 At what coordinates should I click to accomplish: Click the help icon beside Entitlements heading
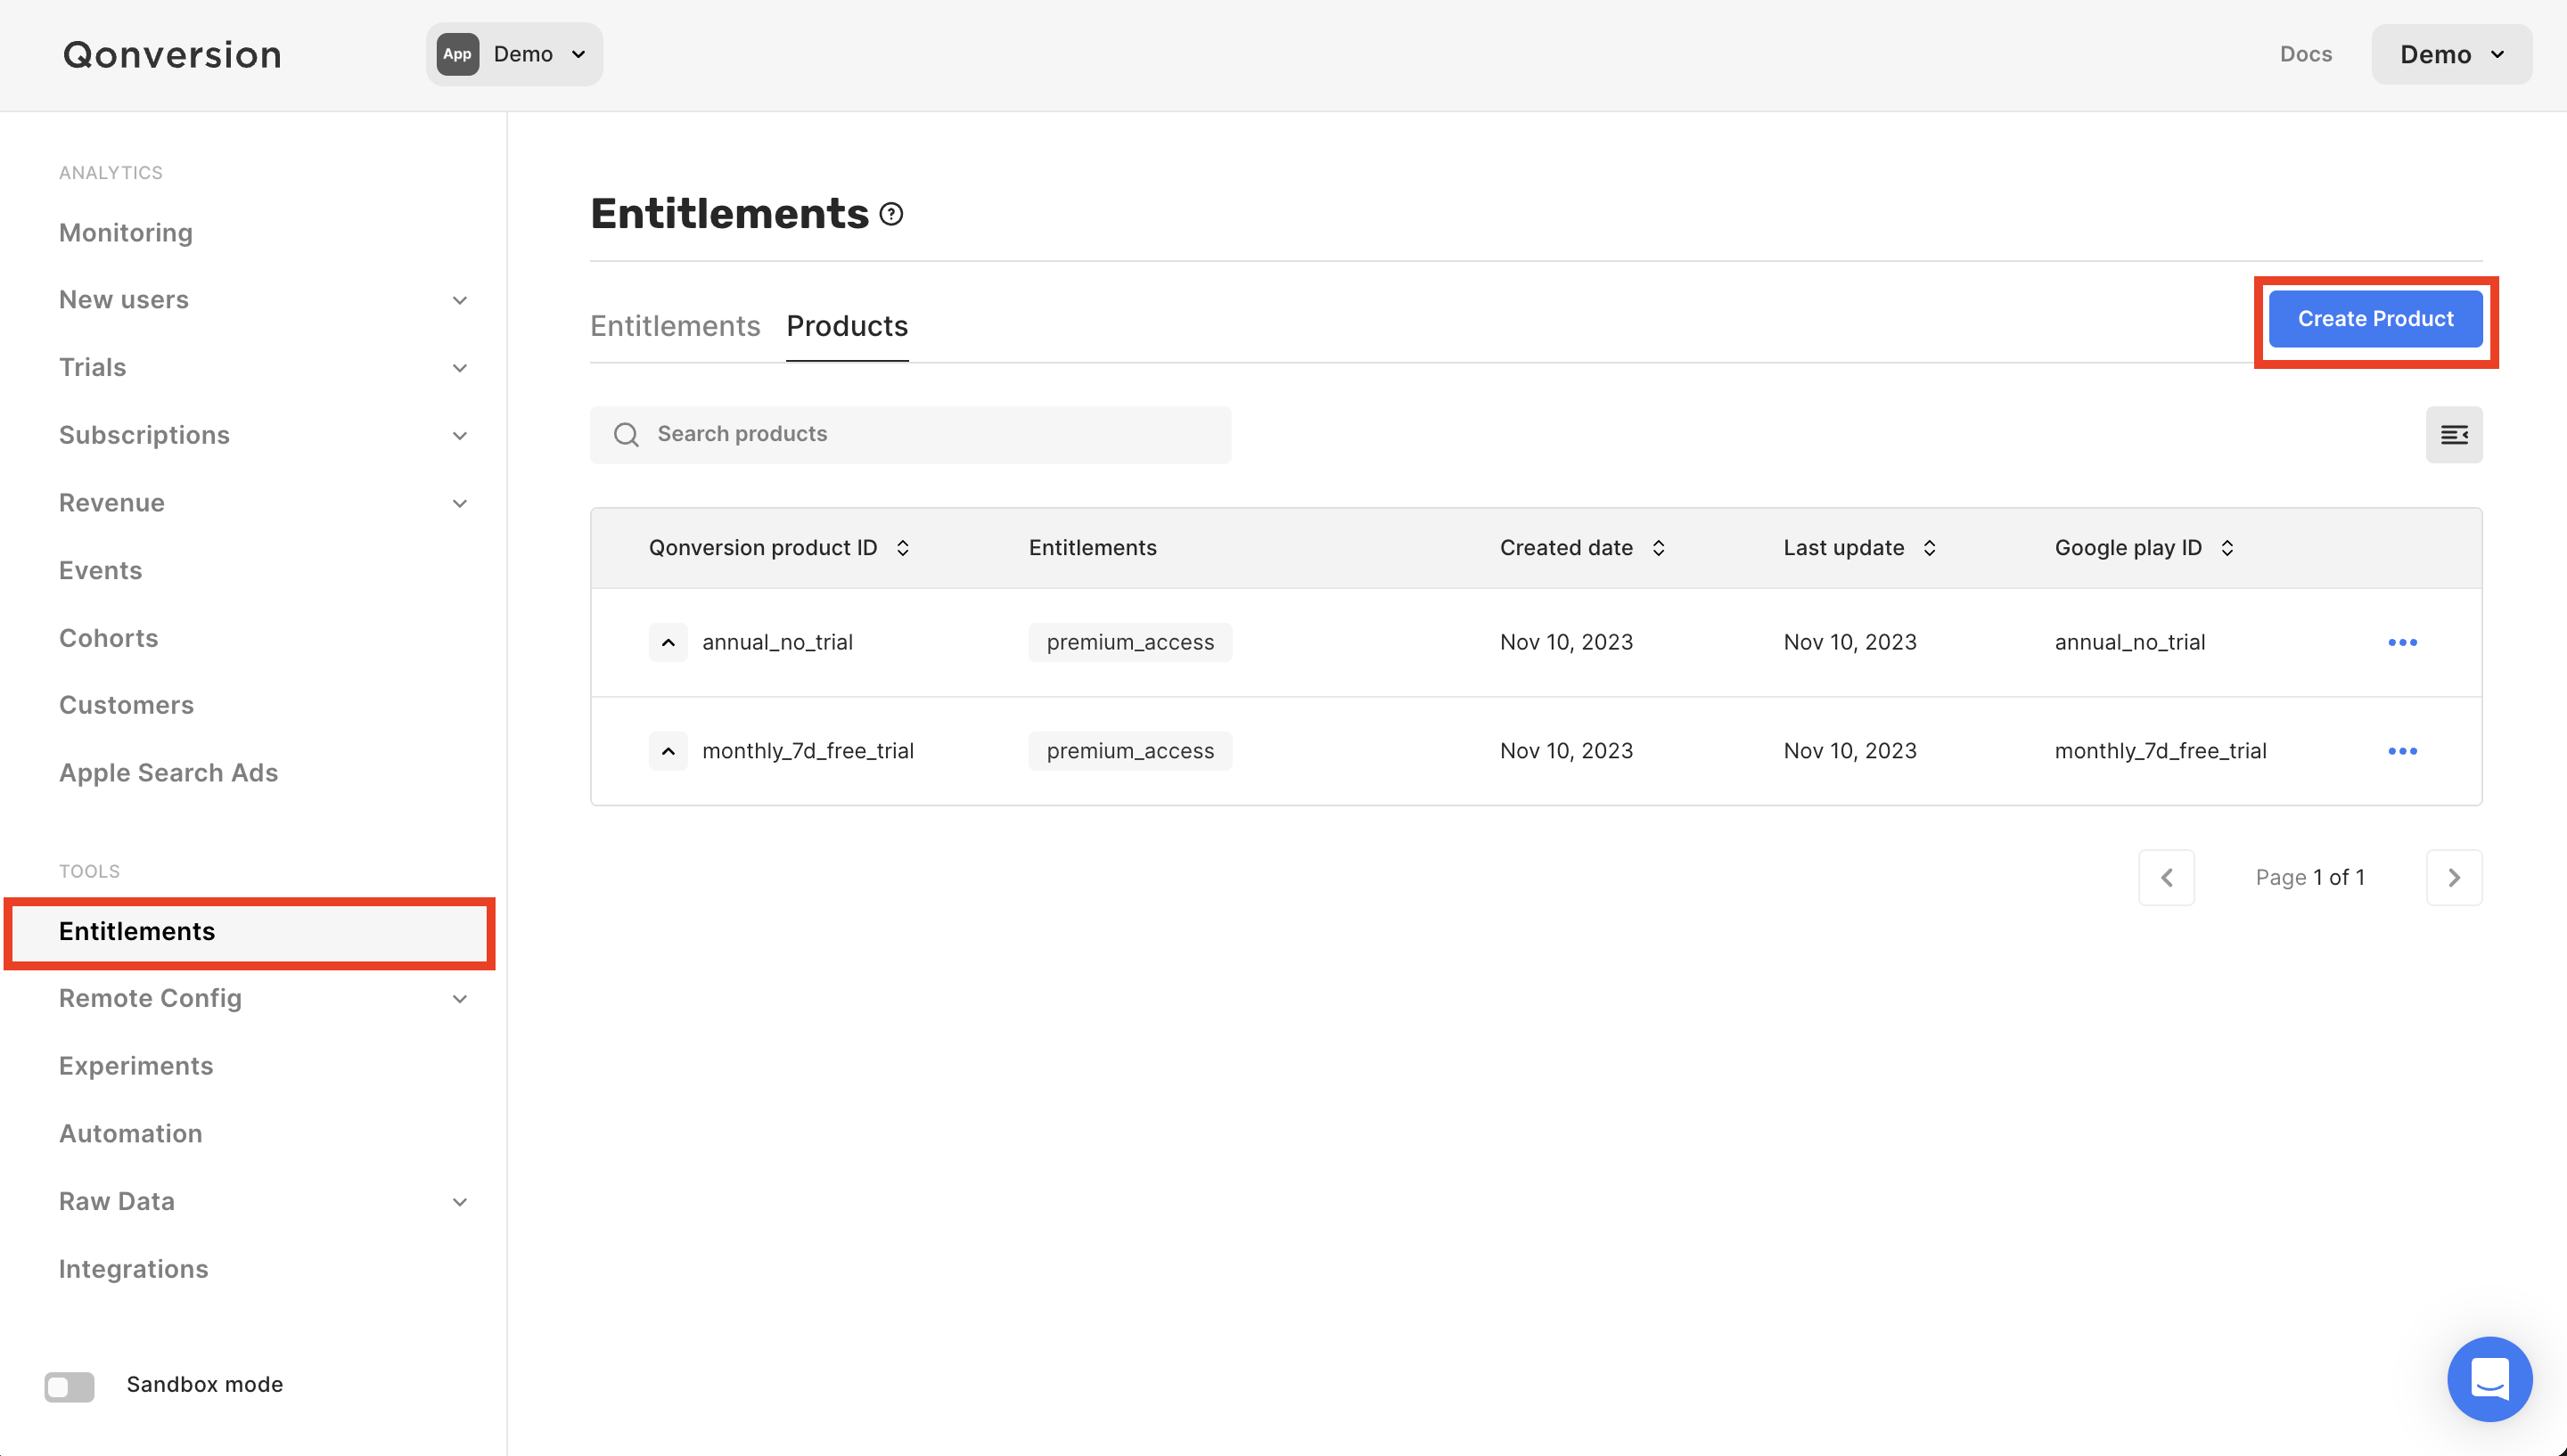891,214
